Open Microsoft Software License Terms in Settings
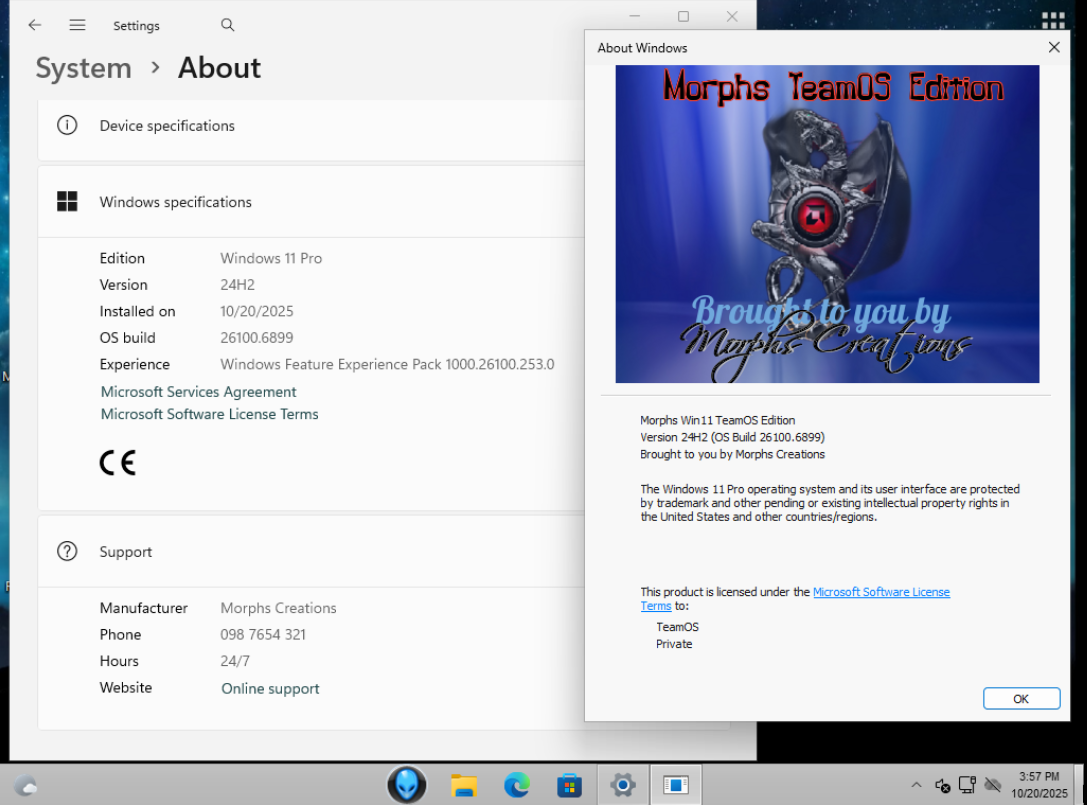The width and height of the screenshot is (1087, 805). 209,414
